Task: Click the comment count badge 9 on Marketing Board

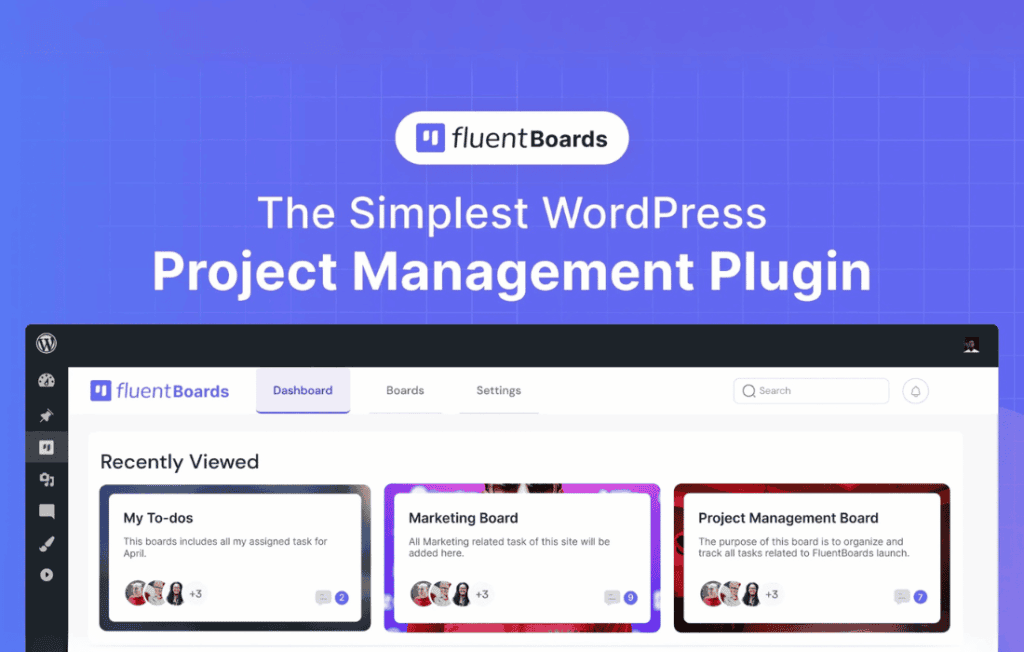Action: (630, 597)
